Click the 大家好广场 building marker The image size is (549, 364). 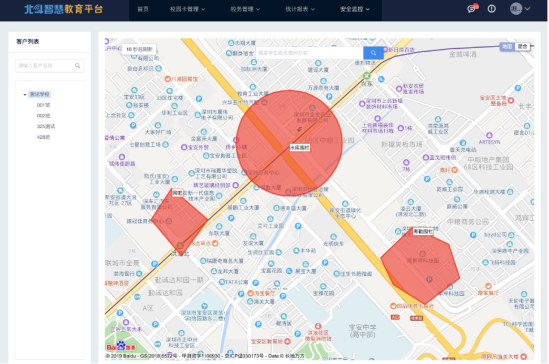(158, 125)
